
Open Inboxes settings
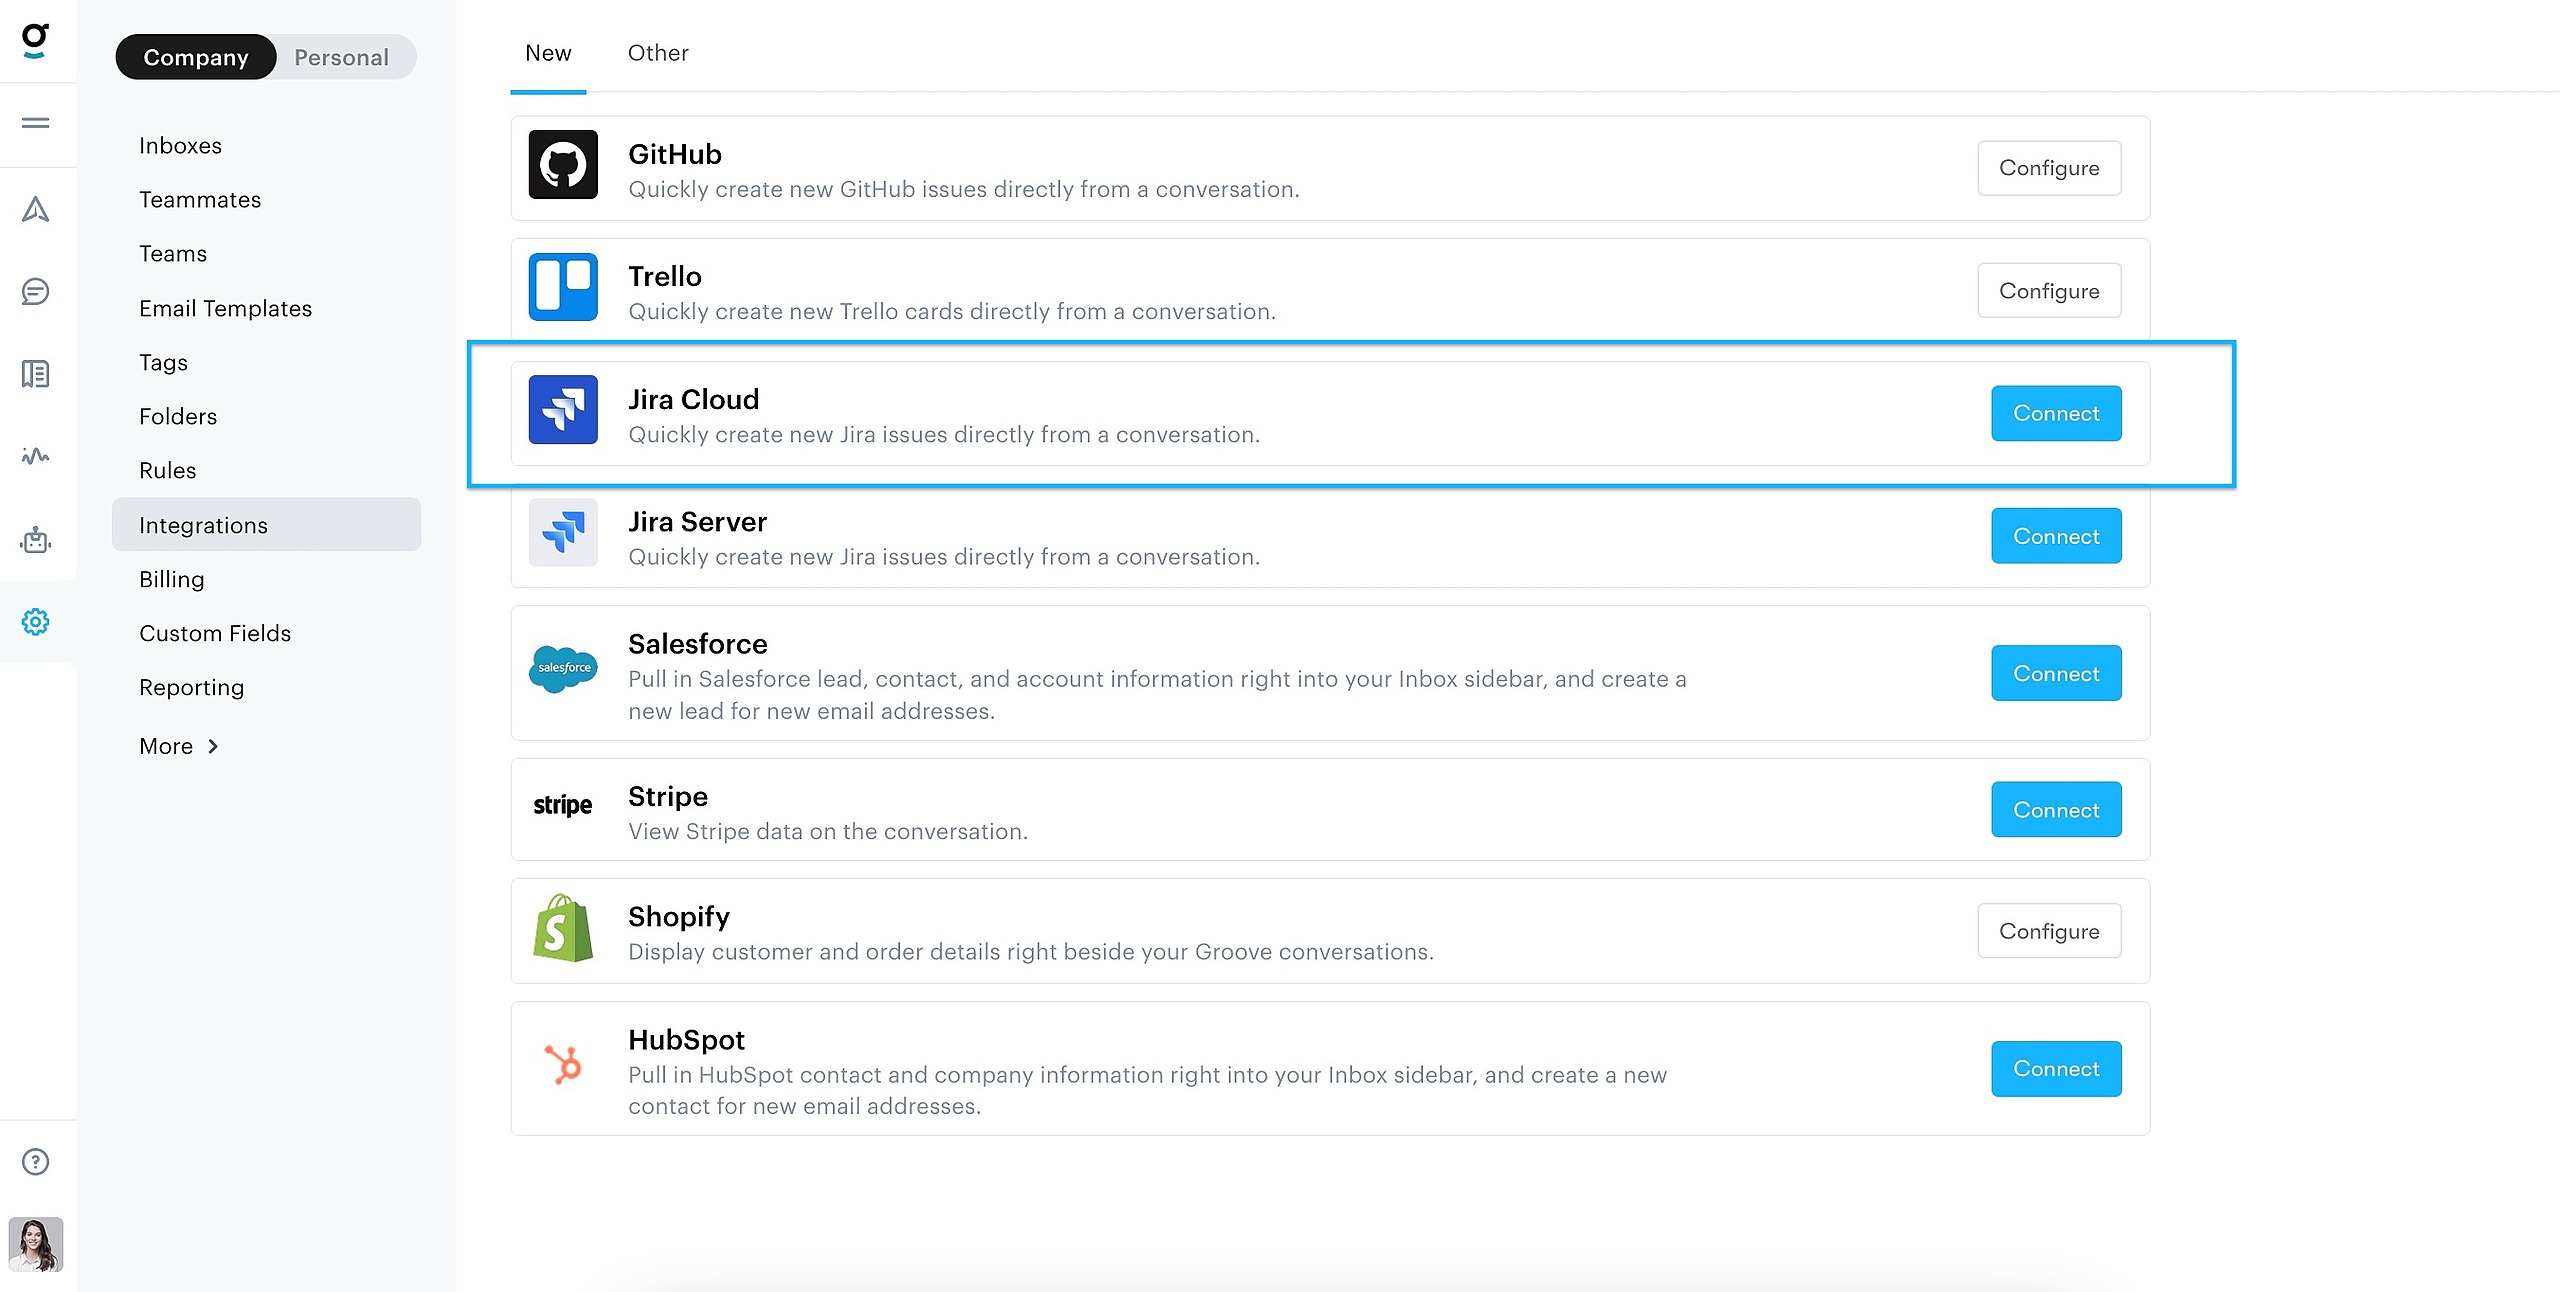click(x=181, y=145)
